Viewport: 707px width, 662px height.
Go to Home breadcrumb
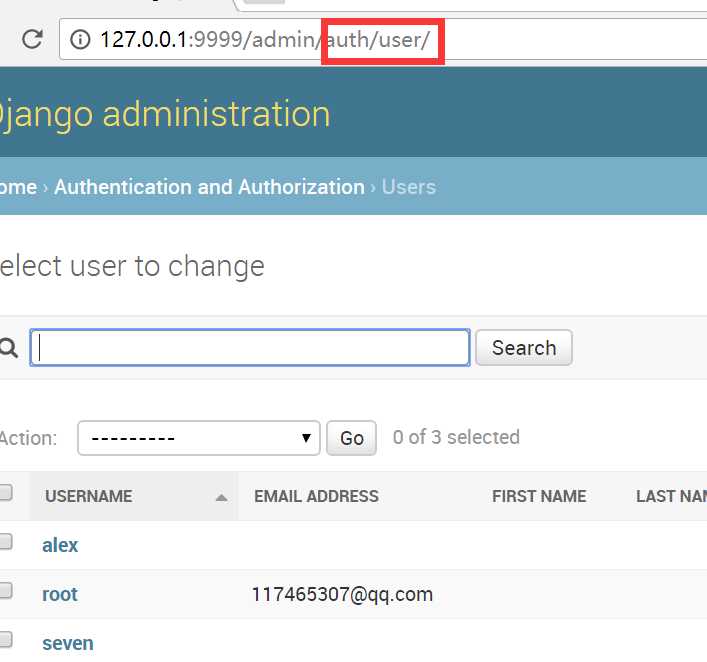18,187
